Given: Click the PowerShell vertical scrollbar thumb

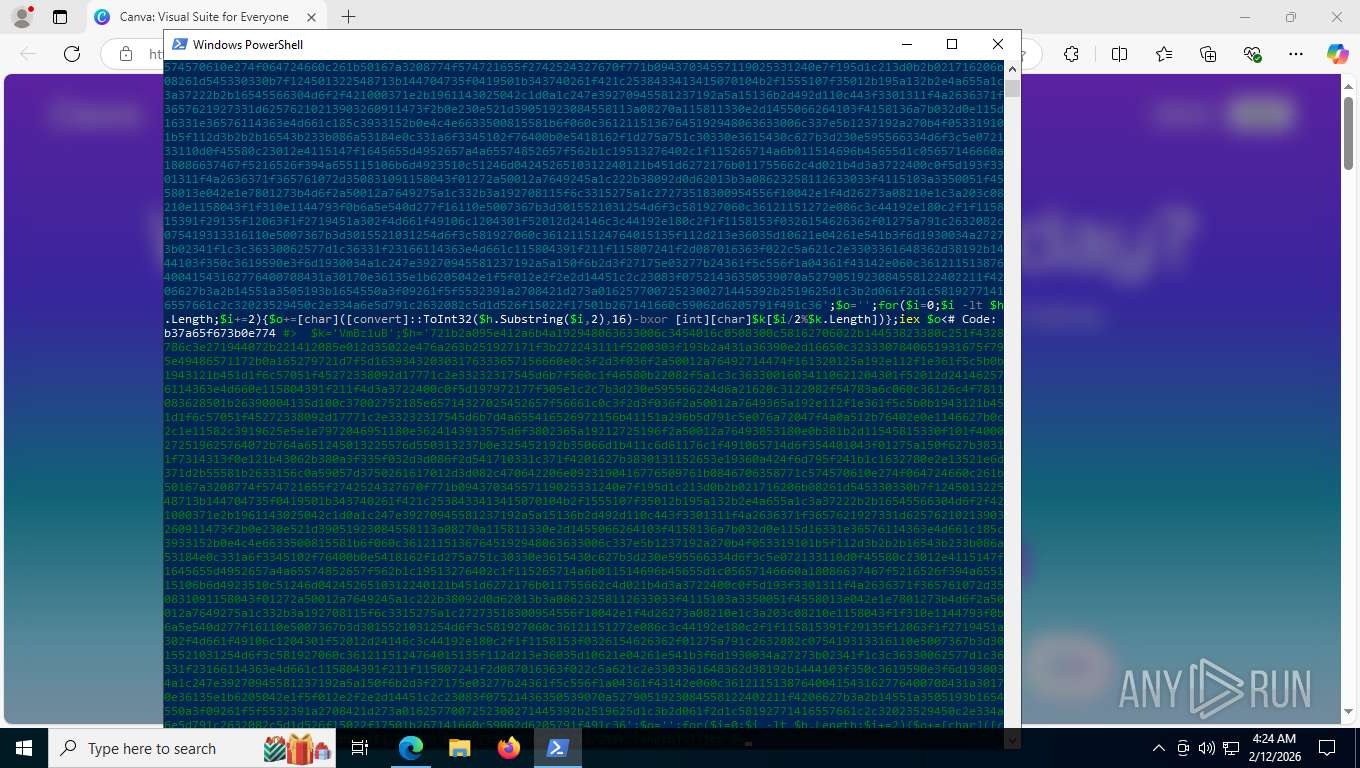Looking at the screenshot, I should coord(1012,88).
